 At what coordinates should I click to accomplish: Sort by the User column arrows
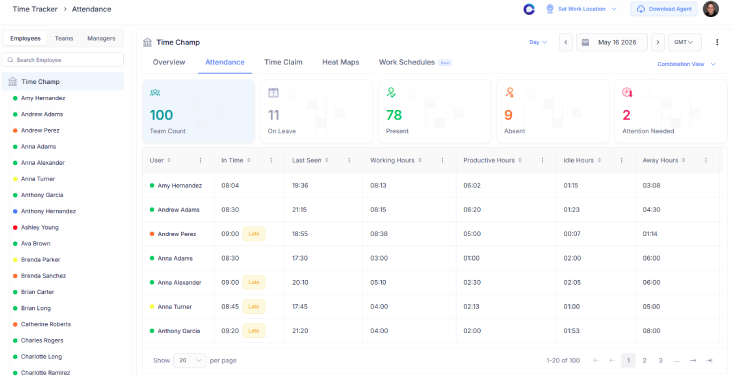point(169,160)
